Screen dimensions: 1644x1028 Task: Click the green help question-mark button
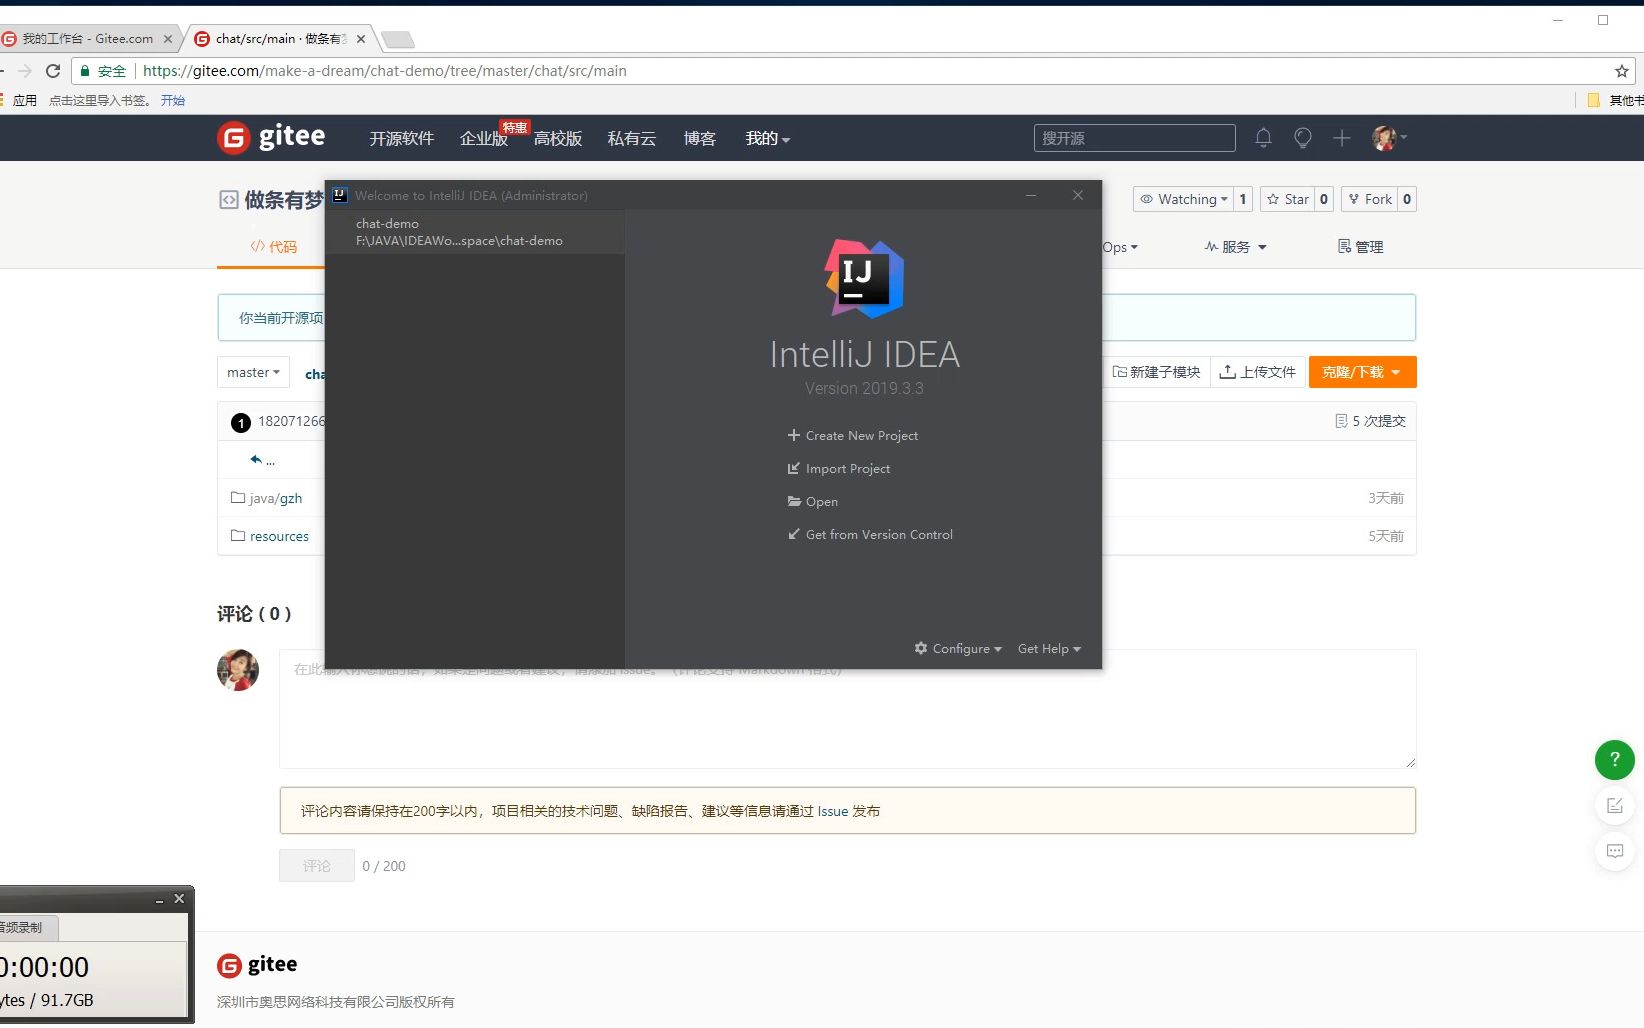[x=1614, y=760]
